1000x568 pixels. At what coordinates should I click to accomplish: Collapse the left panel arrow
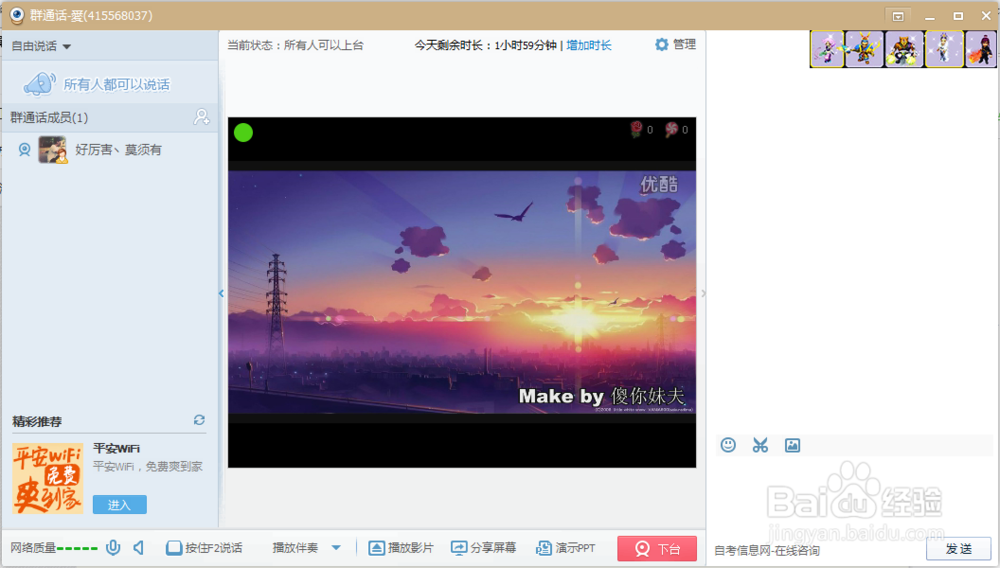pos(221,293)
